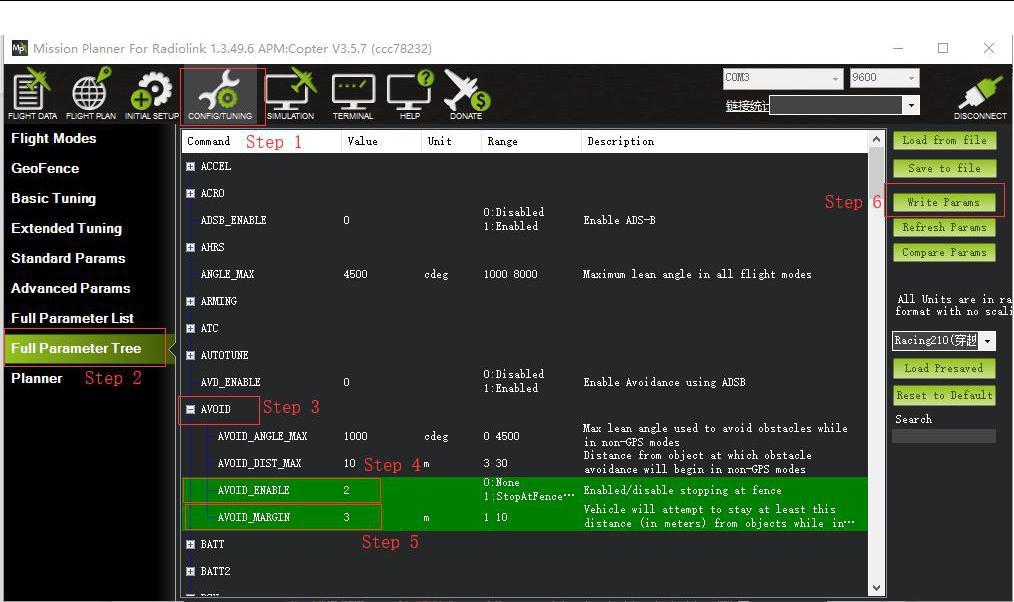Click the Range column header
This screenshot has height=602, width=1014.
tap(532, 142)
